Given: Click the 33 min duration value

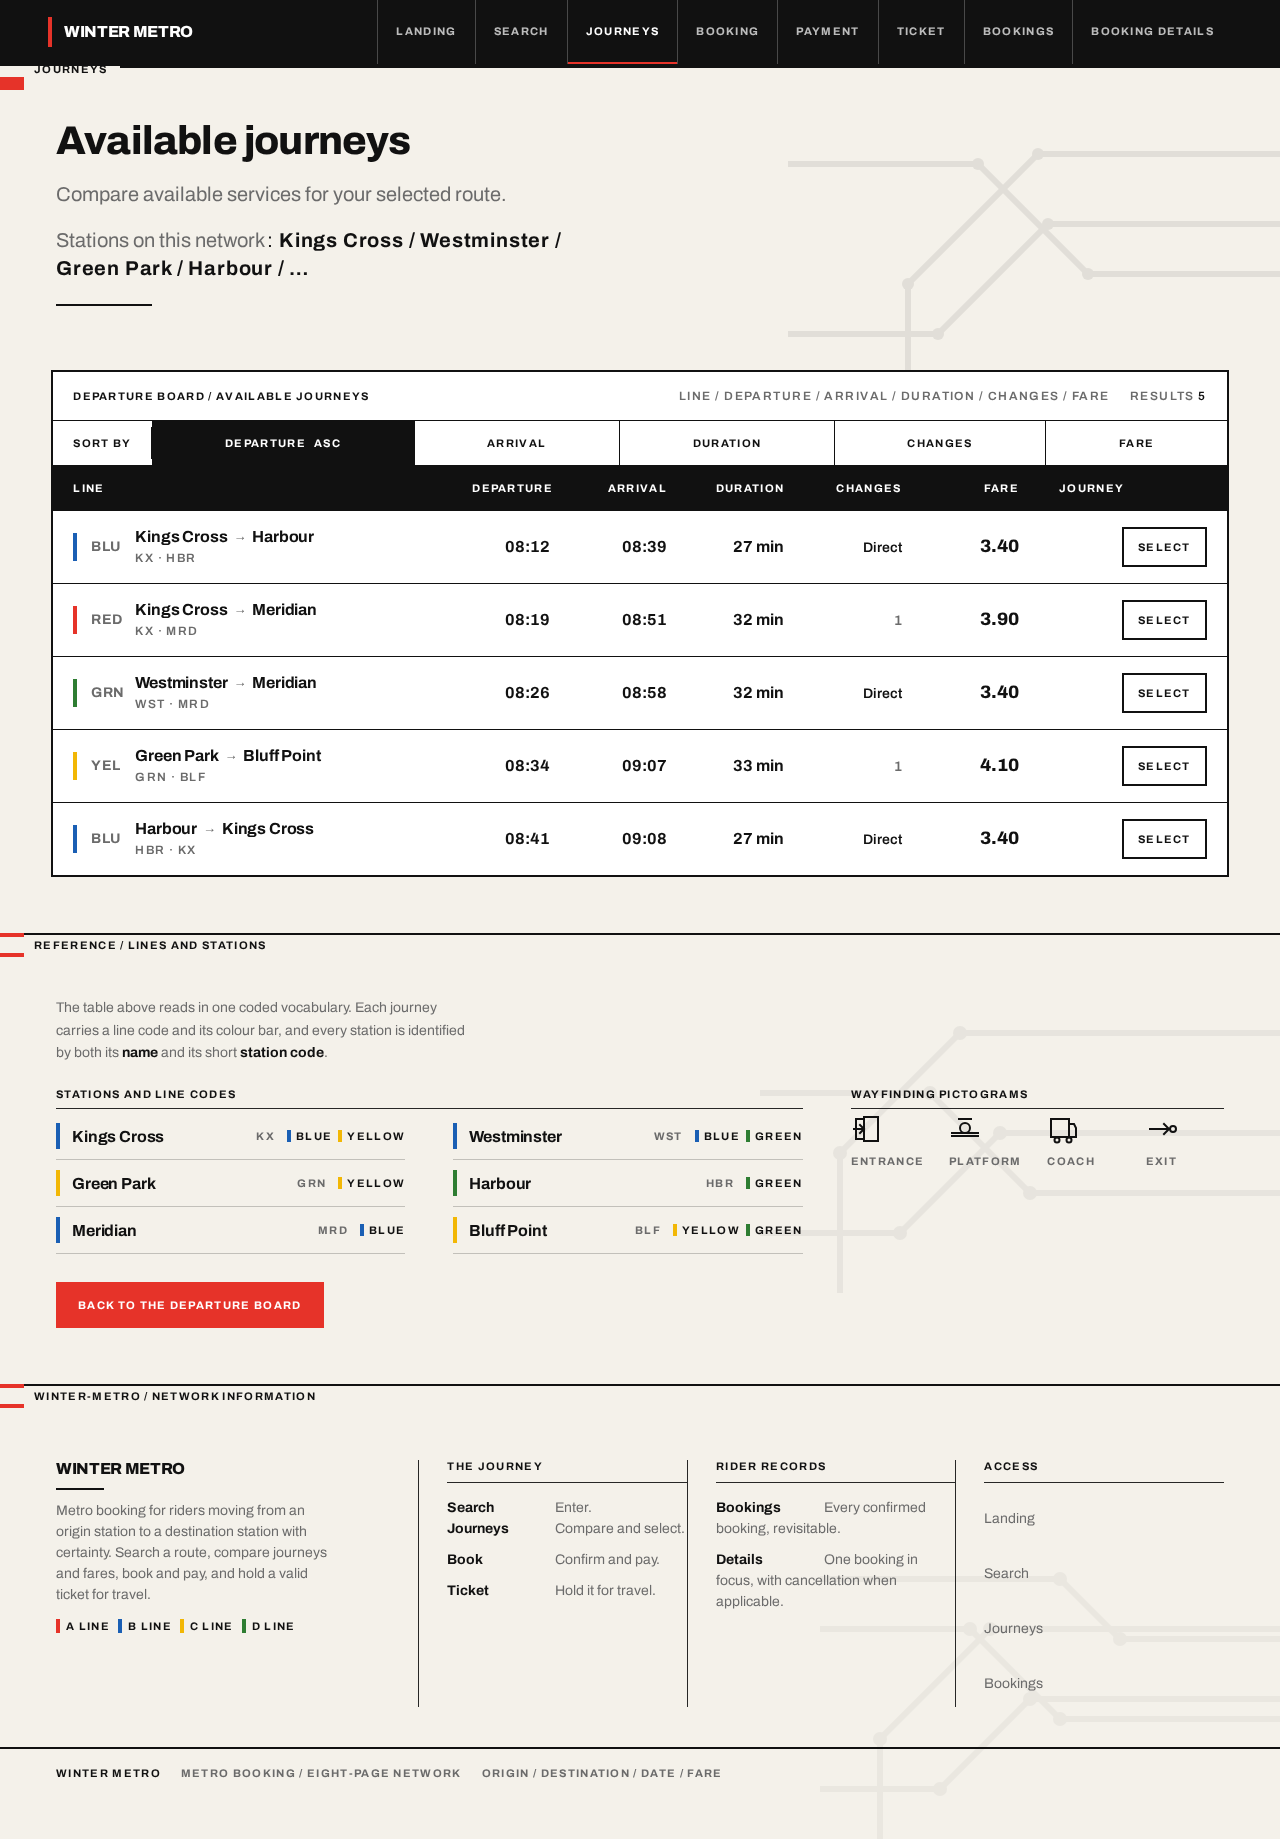Looking at the screenshot, I should click(758, 766).
